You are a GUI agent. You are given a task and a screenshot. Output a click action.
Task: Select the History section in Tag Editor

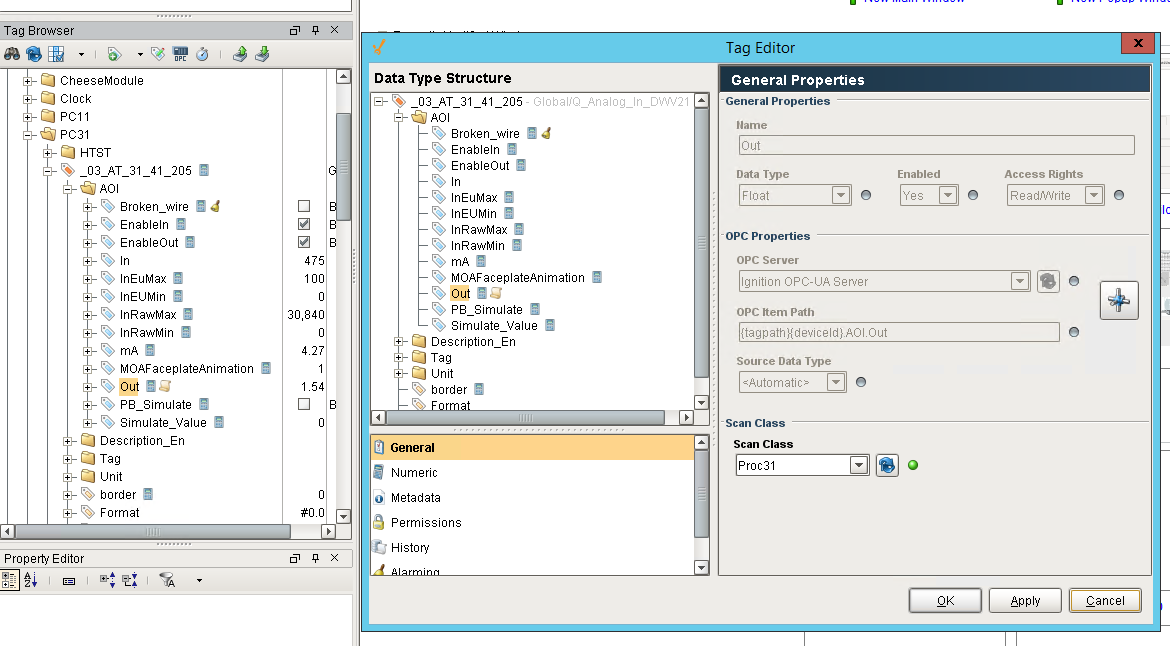click(533, 548)
